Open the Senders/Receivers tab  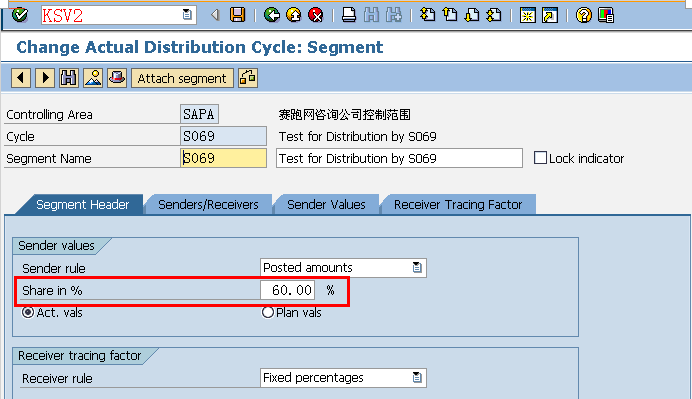pos(208,205)
